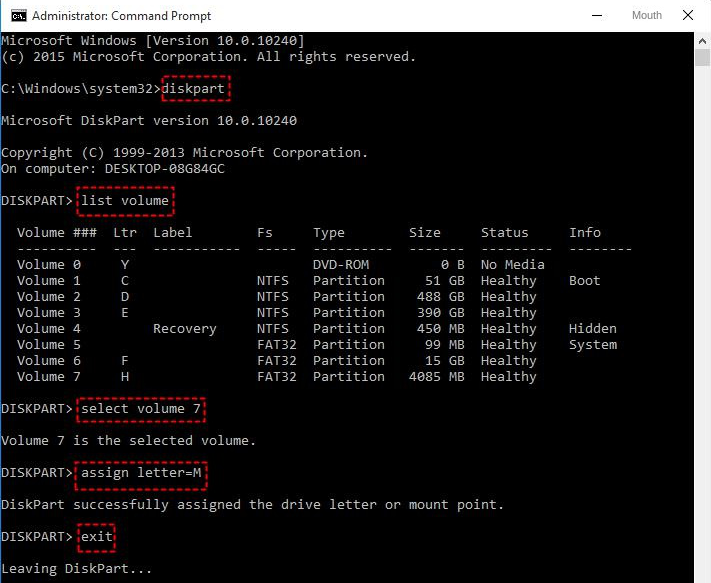Click the Leaving DiskPart message line
Image resolution: width=711 pixels, height=583 pixels.
tap(77, 569)
